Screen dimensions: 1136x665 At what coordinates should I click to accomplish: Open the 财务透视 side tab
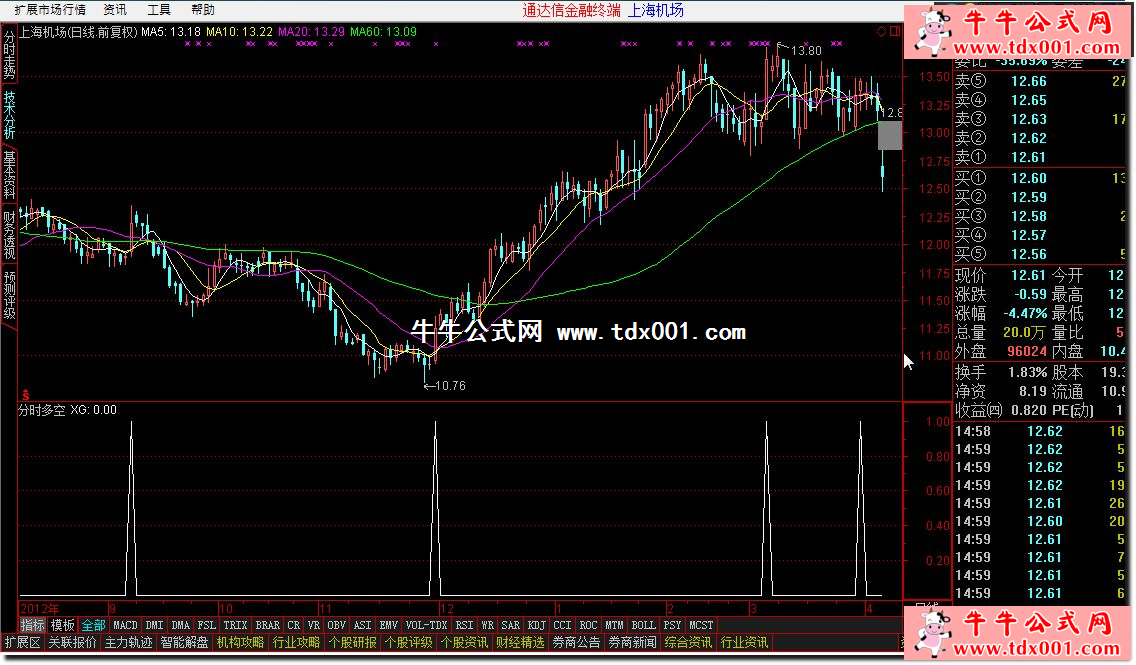[9, 234]
